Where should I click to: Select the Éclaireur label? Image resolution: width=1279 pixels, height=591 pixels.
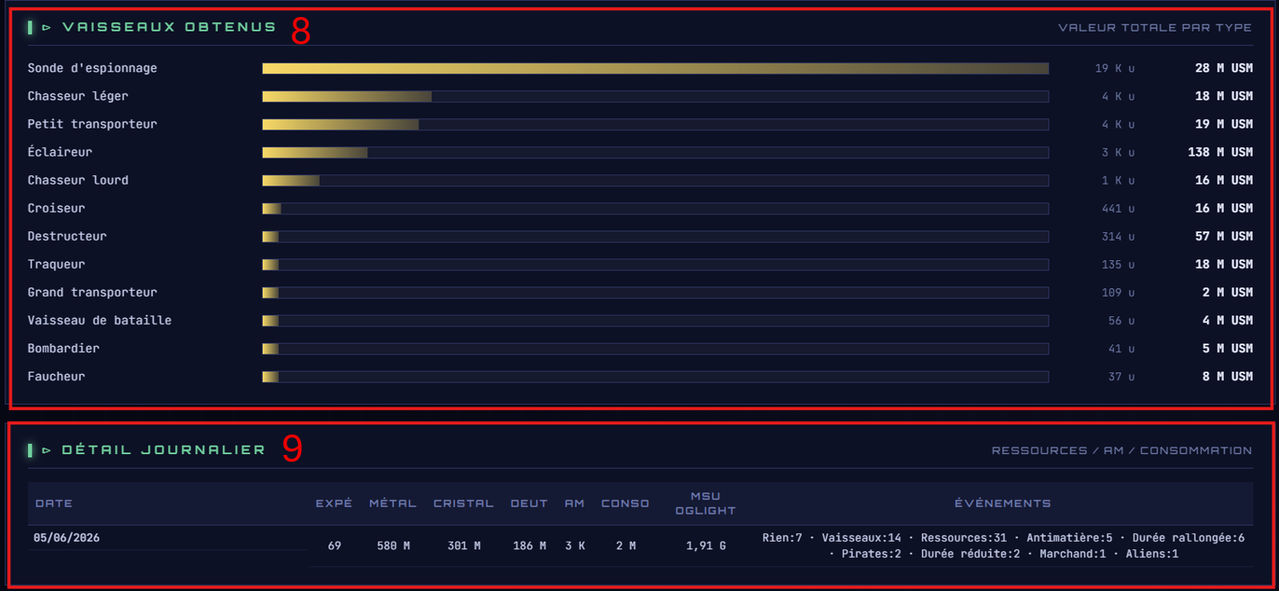coord(60,152)
